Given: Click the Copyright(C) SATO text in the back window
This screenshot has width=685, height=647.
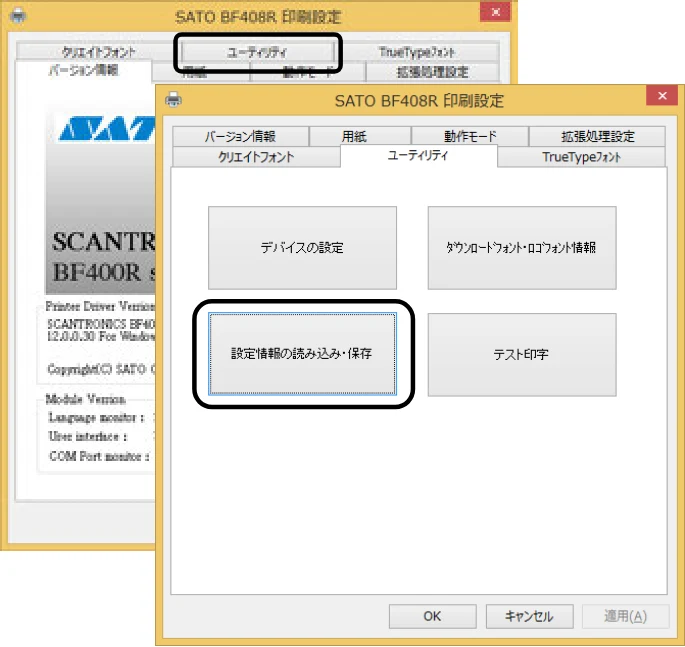Looking at the screenshot, I should pyautogui.click(x=101, y=369).
